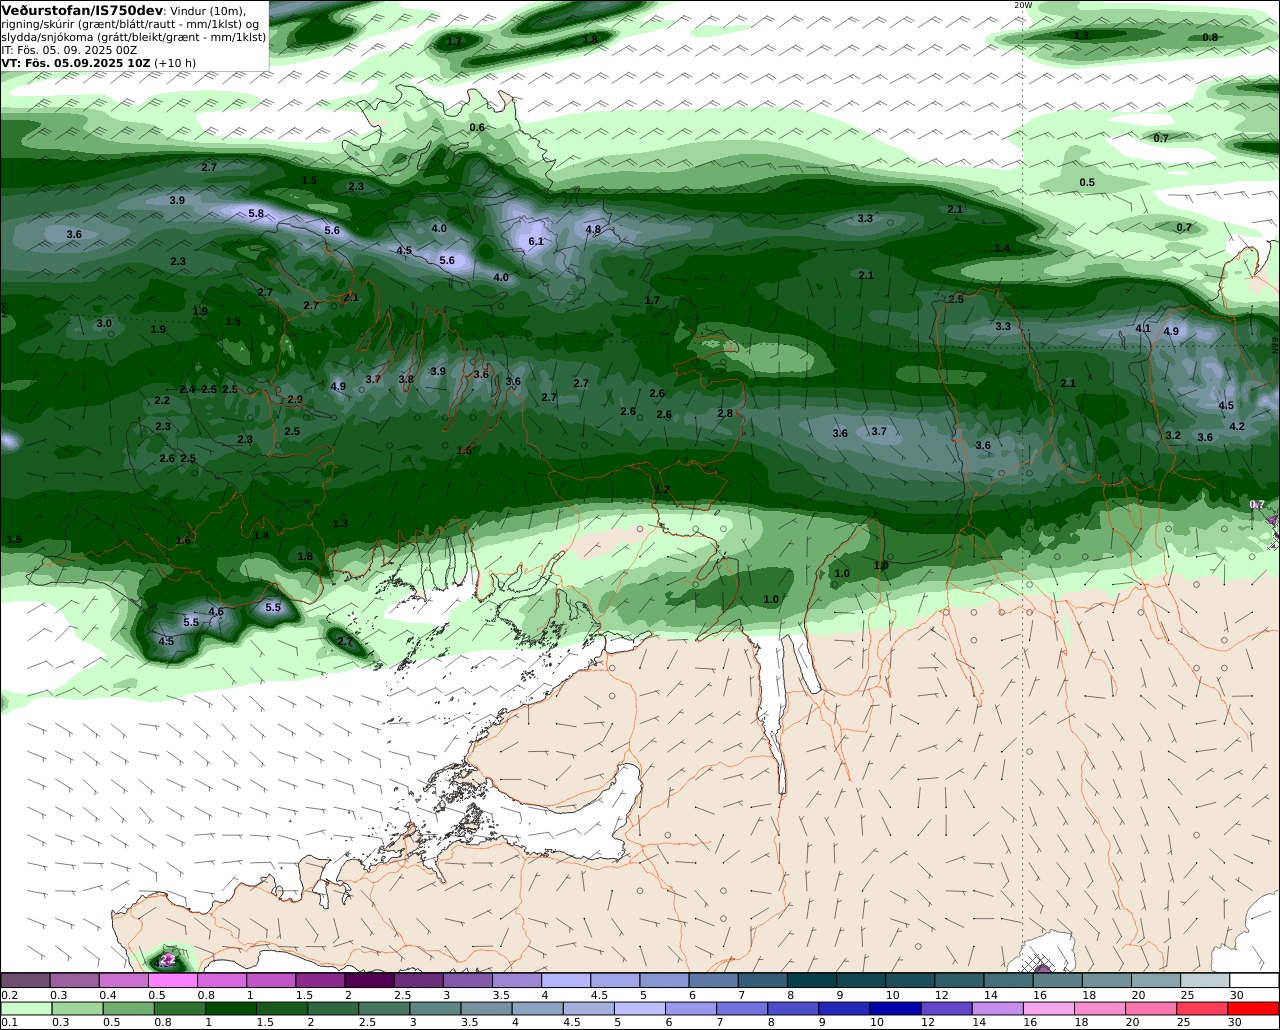The image size is (1280, 1030).
Task: Select the 3.2 precipitation value
Action: 1173,435
